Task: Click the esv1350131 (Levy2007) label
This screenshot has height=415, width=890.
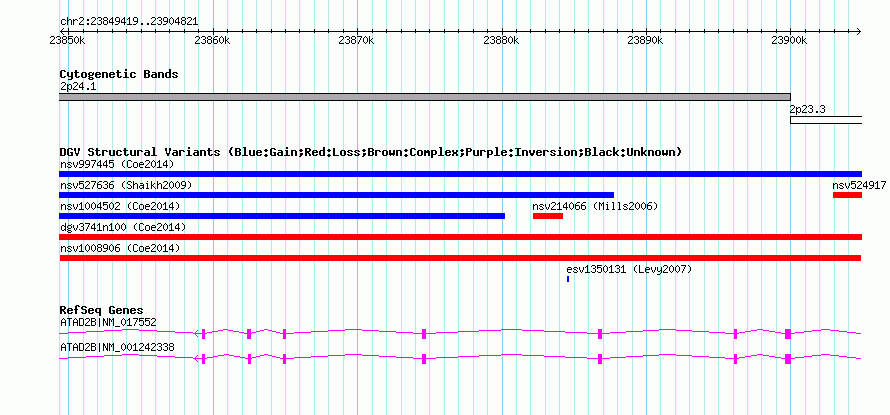Action: pos(629,269)
